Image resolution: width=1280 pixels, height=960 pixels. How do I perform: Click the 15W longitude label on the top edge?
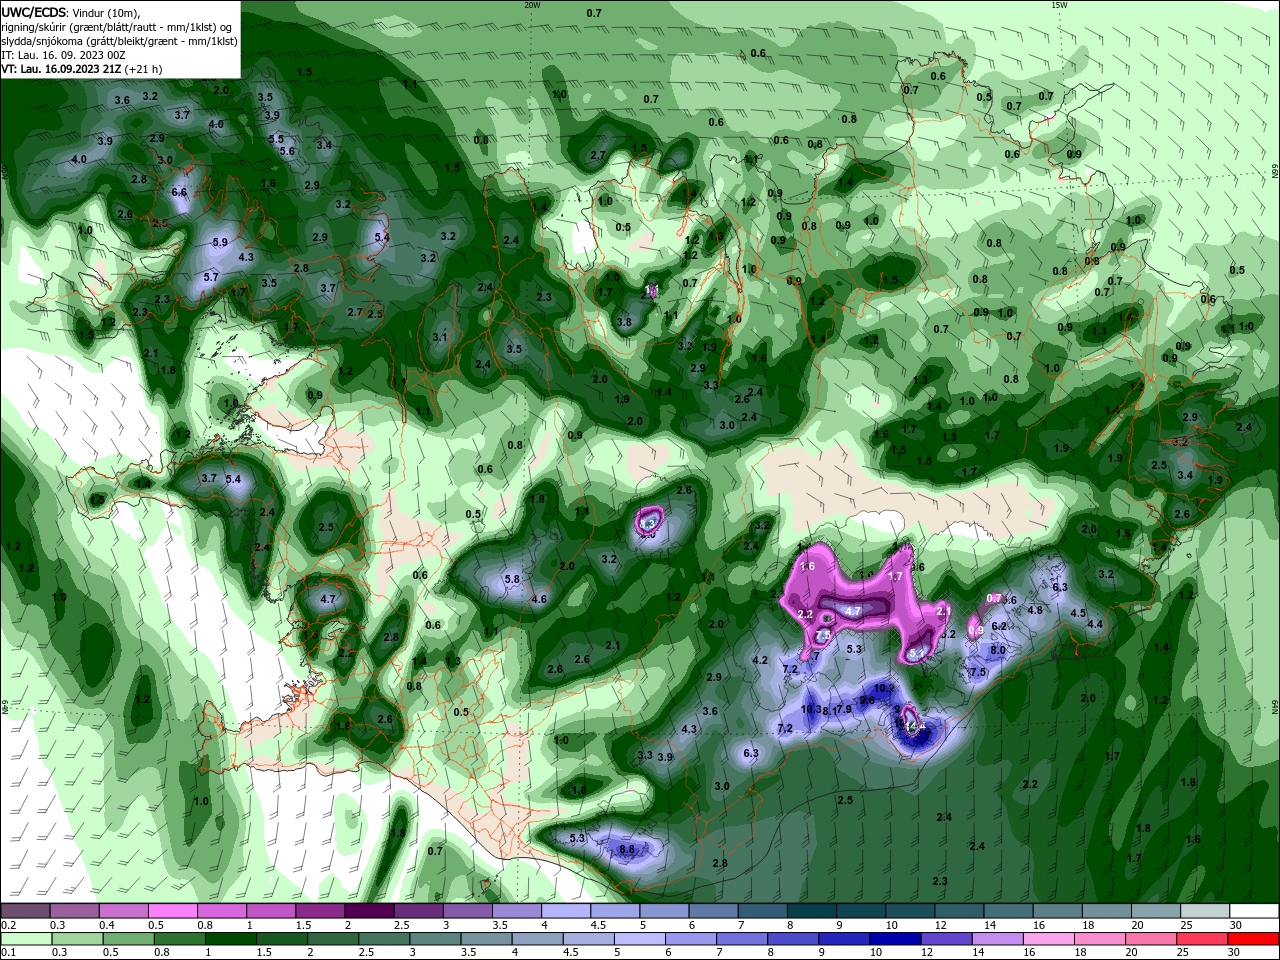(1059, 5)
